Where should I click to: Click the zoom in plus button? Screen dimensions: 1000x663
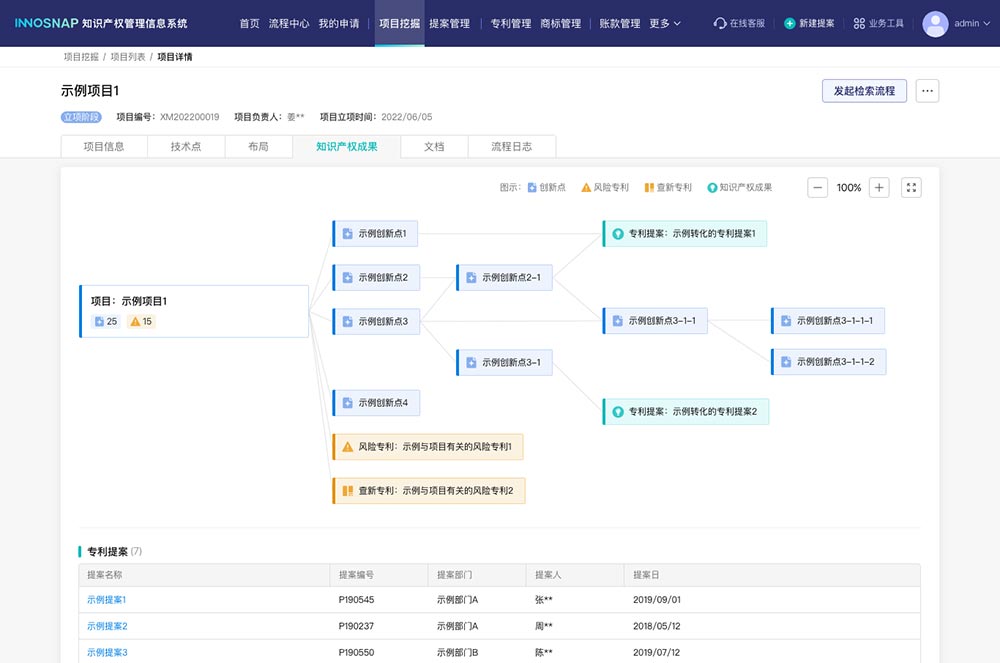point(878,187)
